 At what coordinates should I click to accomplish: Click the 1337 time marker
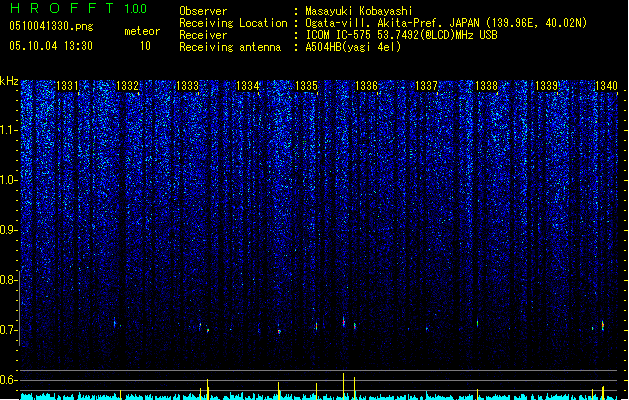point(426,86)
